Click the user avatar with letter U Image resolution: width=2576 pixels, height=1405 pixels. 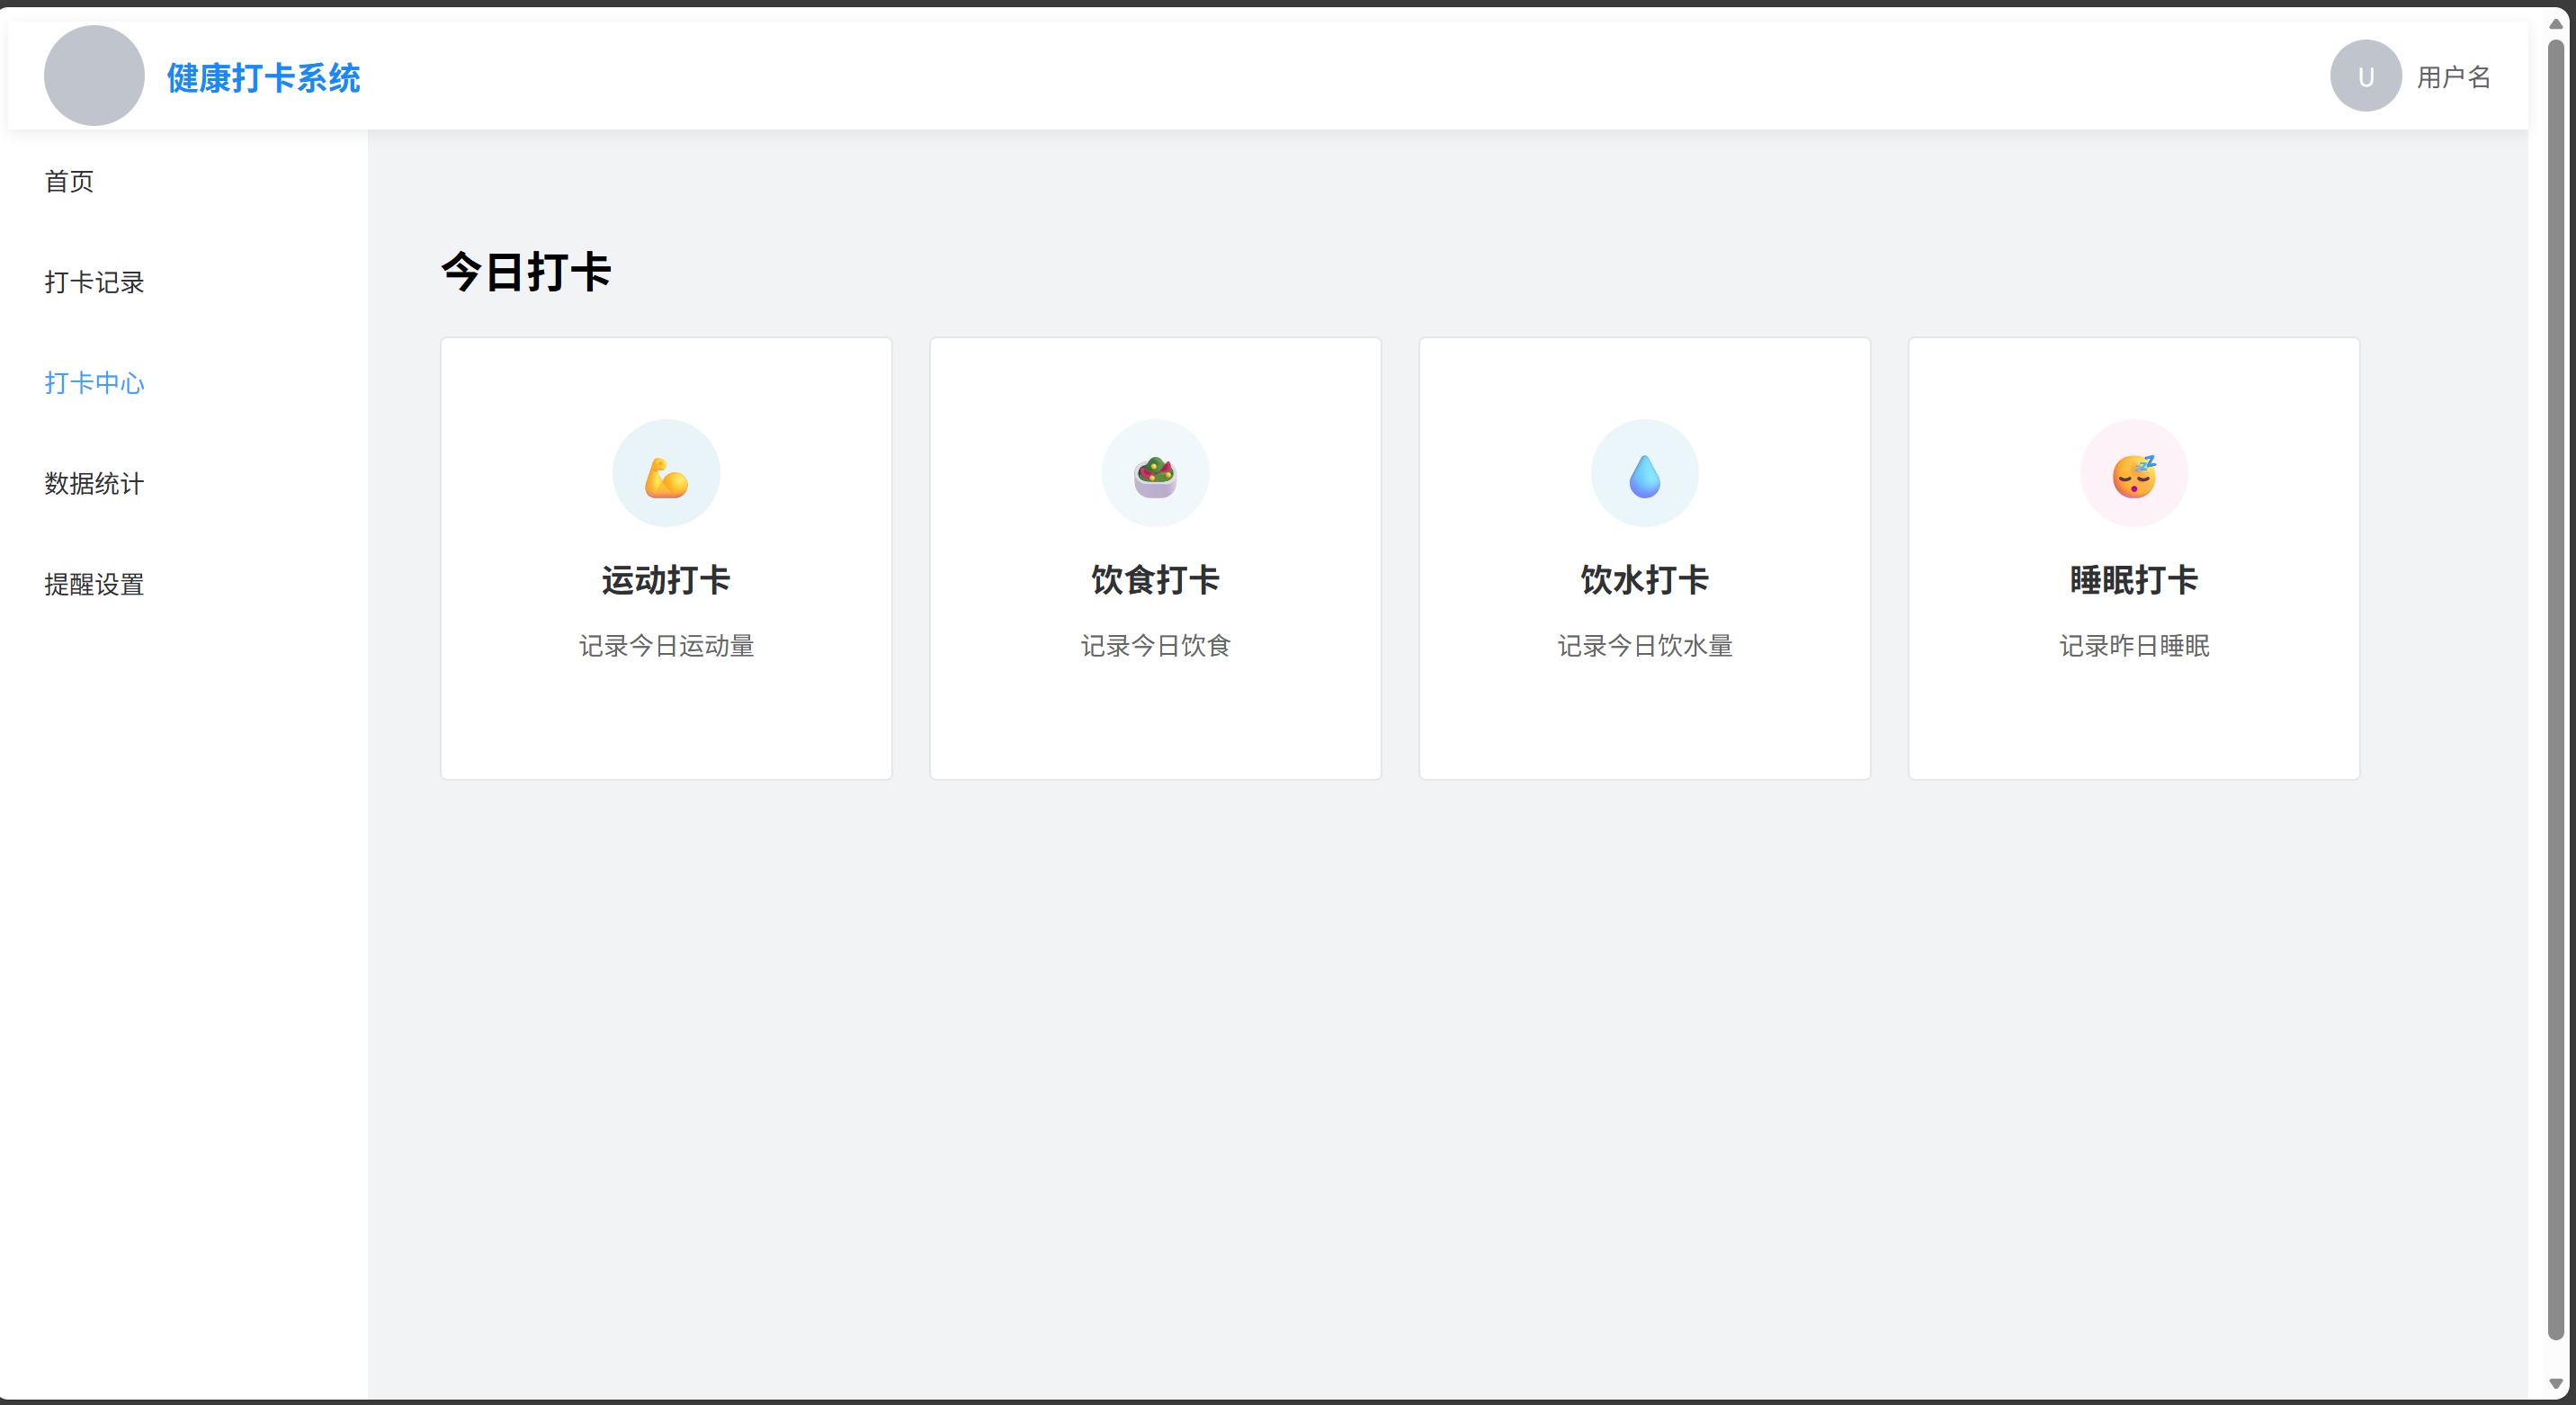2365,76
